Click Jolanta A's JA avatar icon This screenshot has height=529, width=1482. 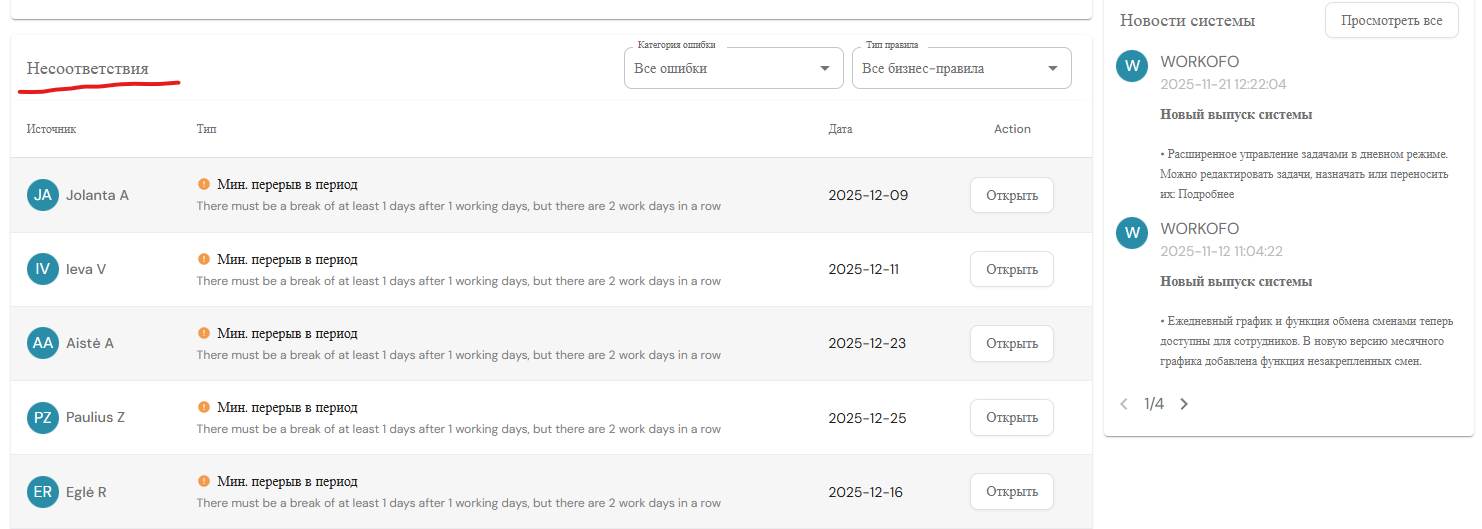(43, 195)
